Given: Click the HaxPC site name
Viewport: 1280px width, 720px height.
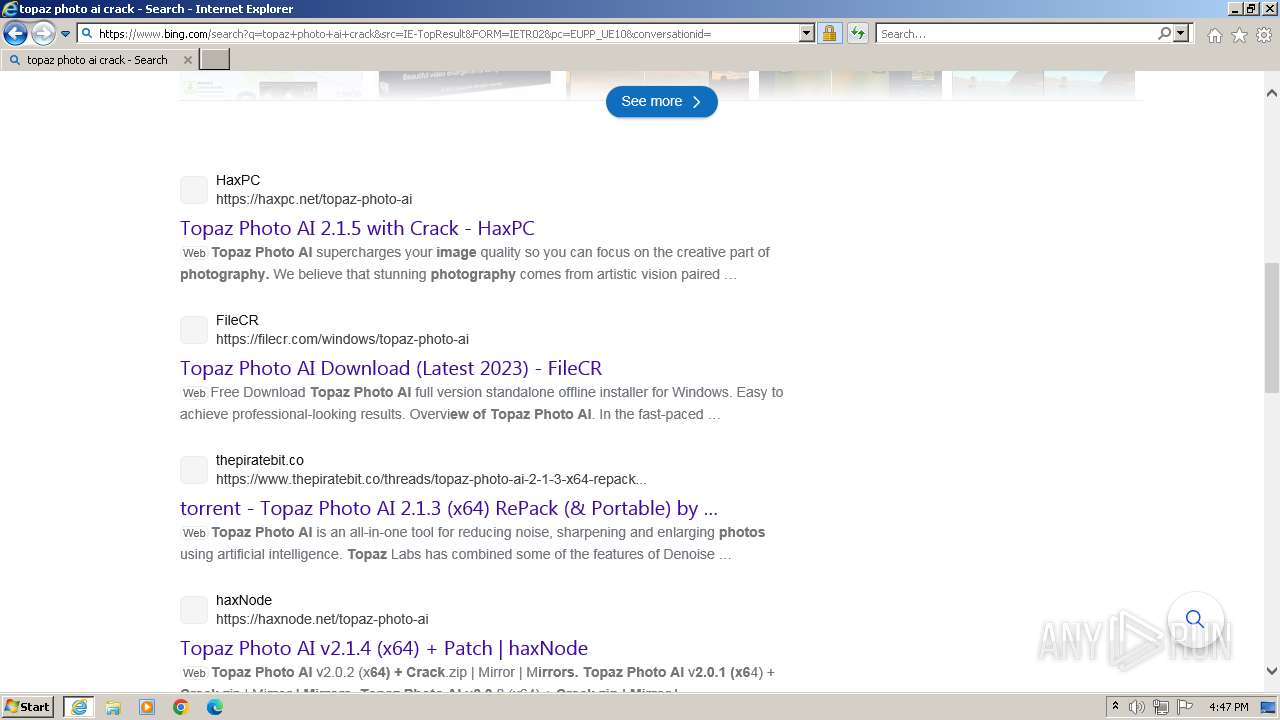Looking at the screenshot, I should click(238, 180).
